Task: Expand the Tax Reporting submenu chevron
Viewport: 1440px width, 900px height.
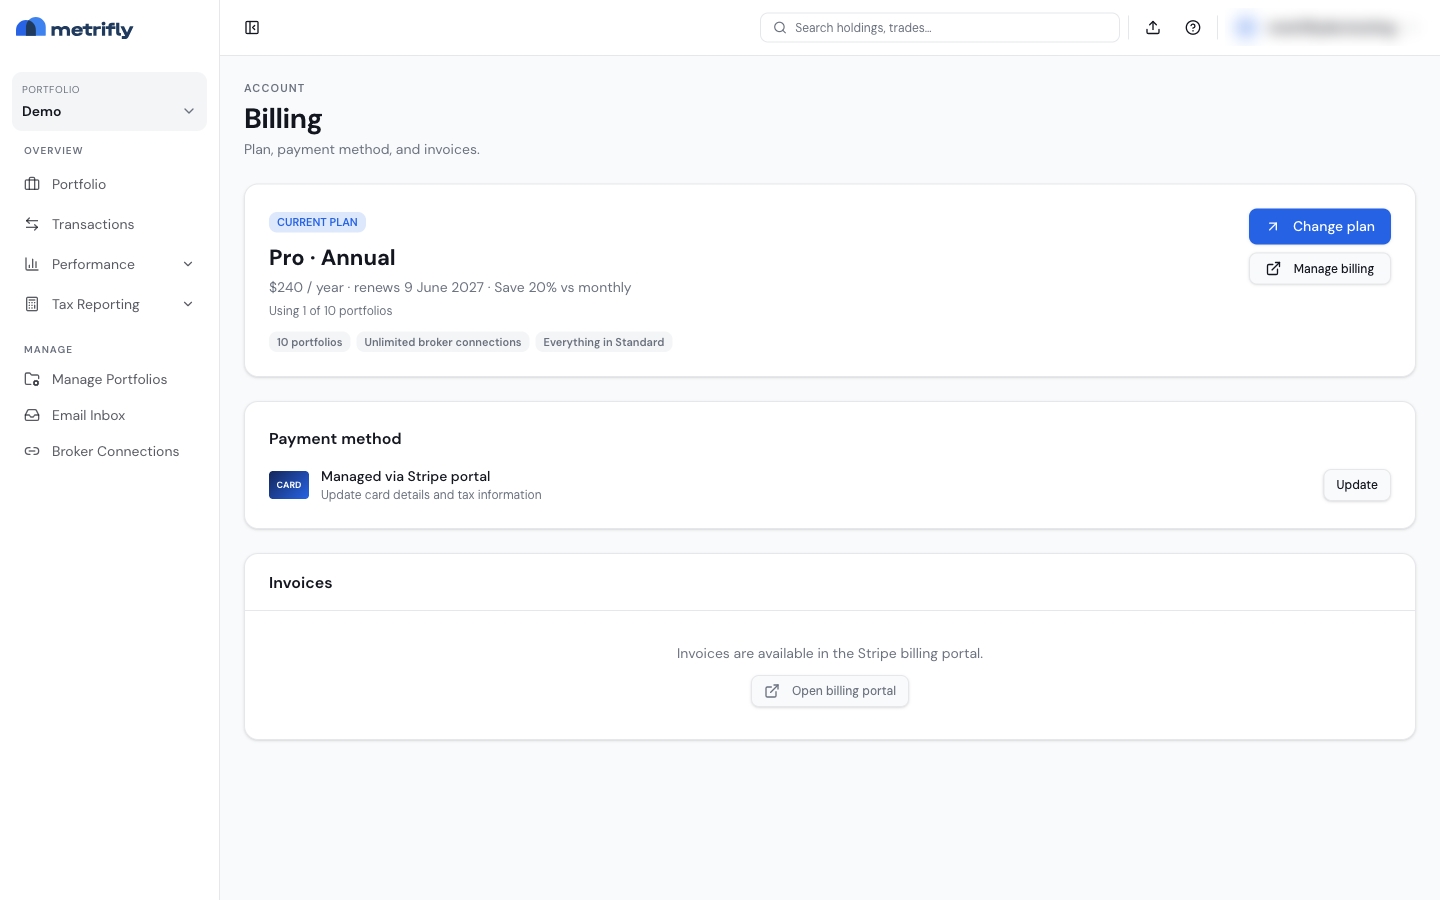Action: pos(188,304)
